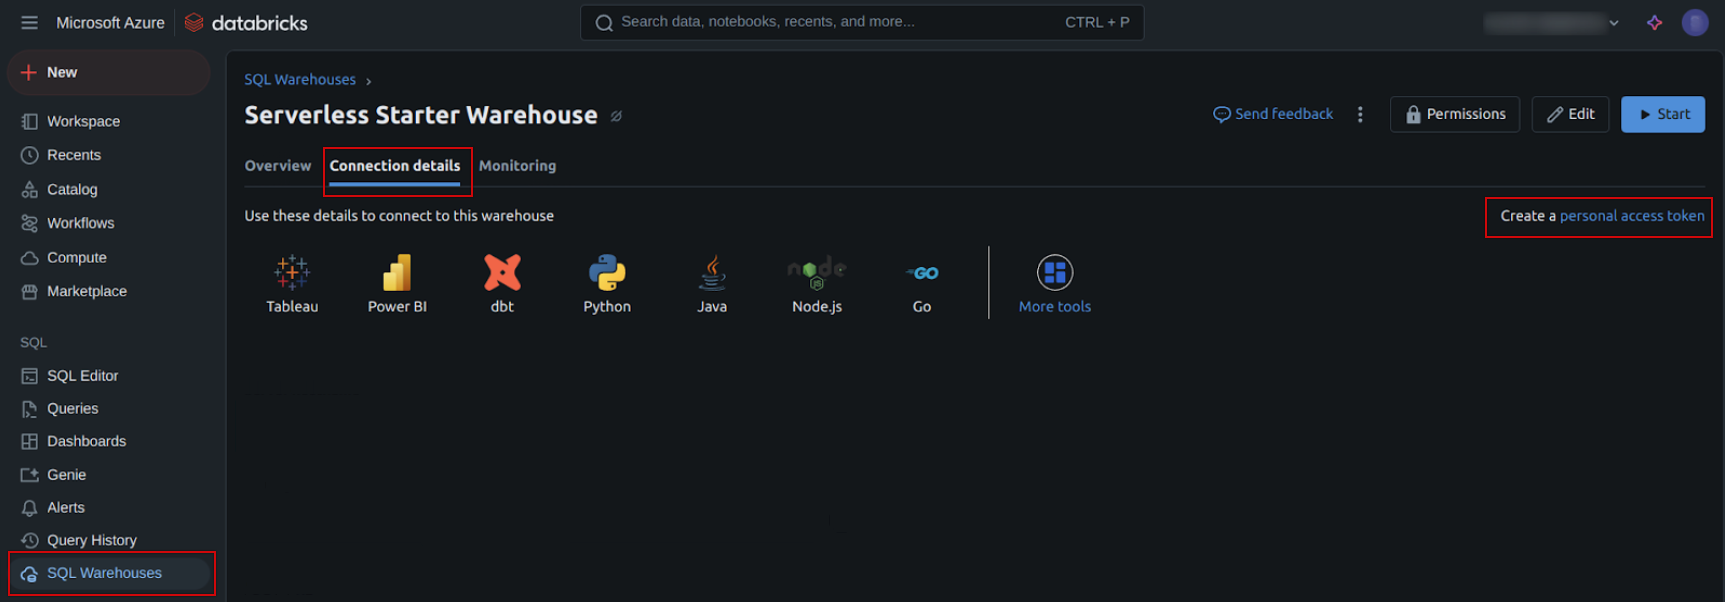Pick the Java connection icon
The height and width of the screenshot is (602, 1725).
tap(712, 272)
